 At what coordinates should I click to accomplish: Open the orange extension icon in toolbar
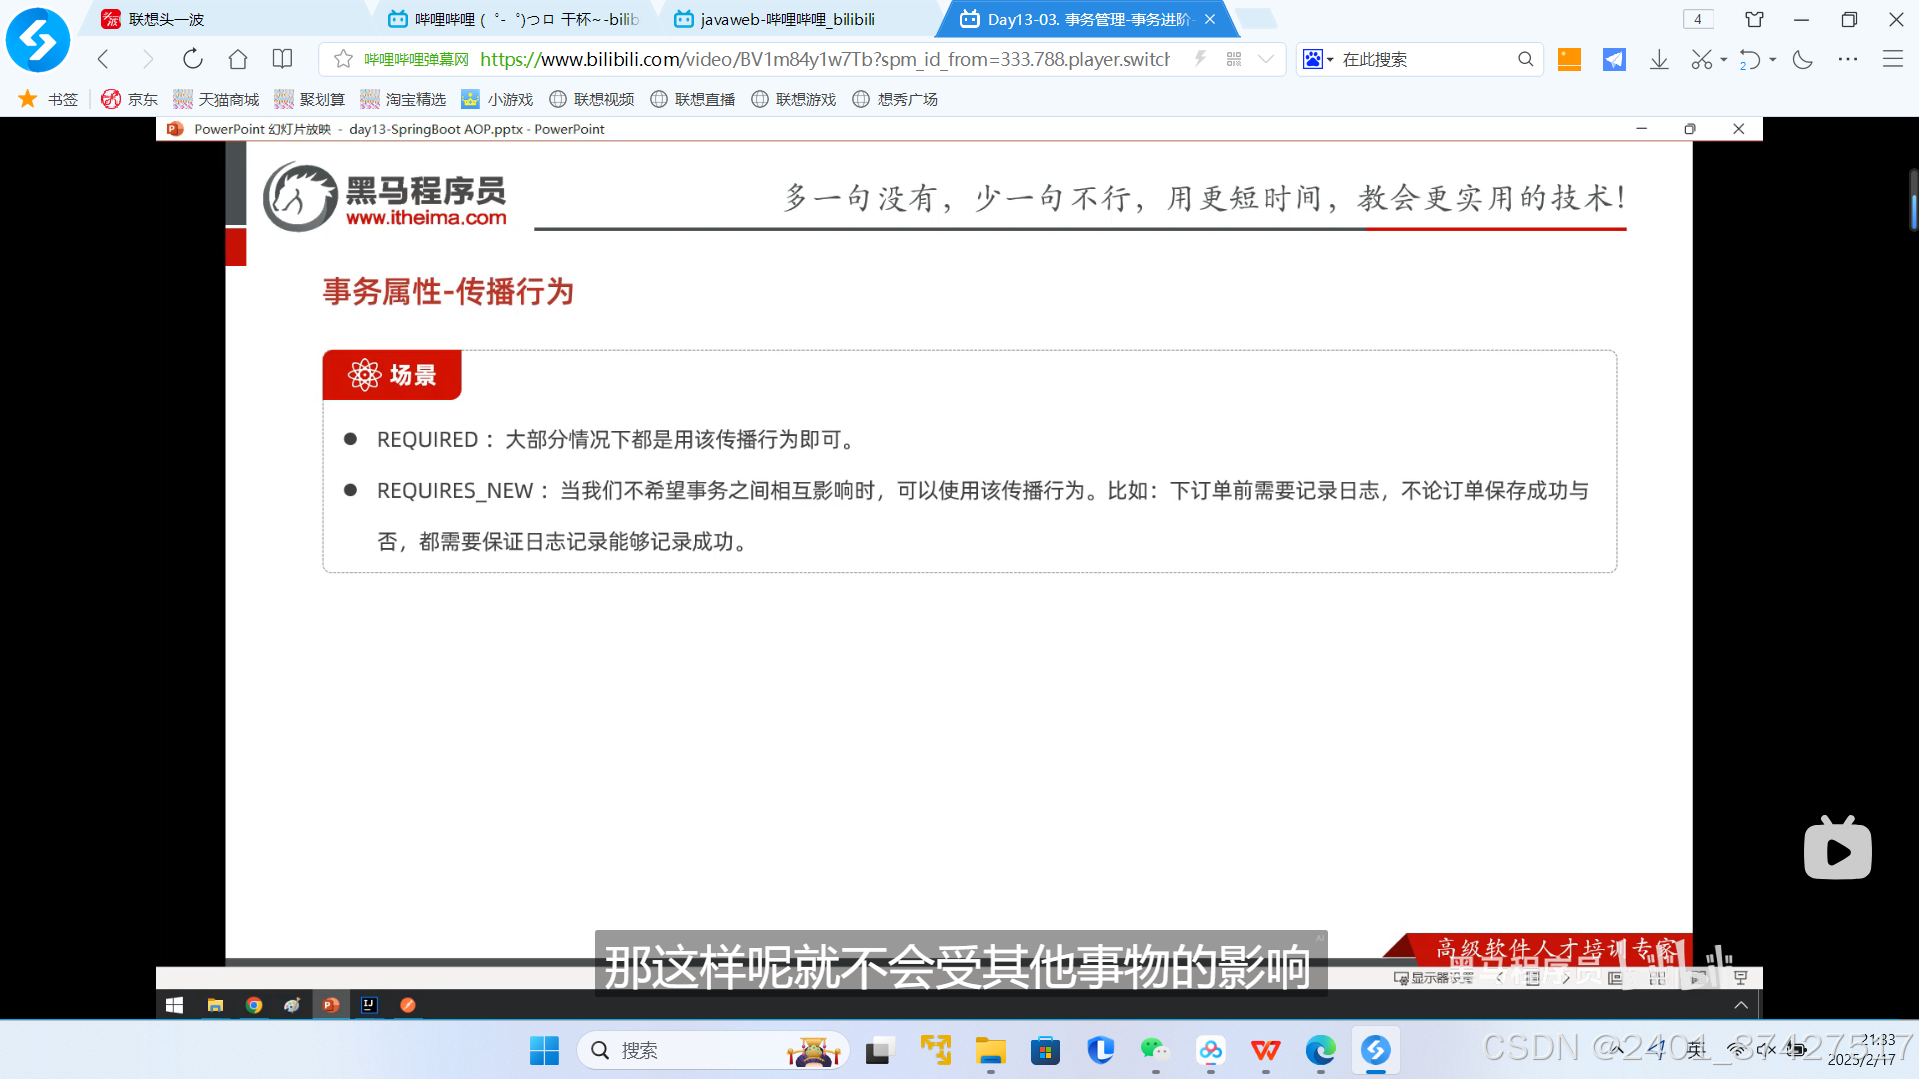coord(1569,59)
